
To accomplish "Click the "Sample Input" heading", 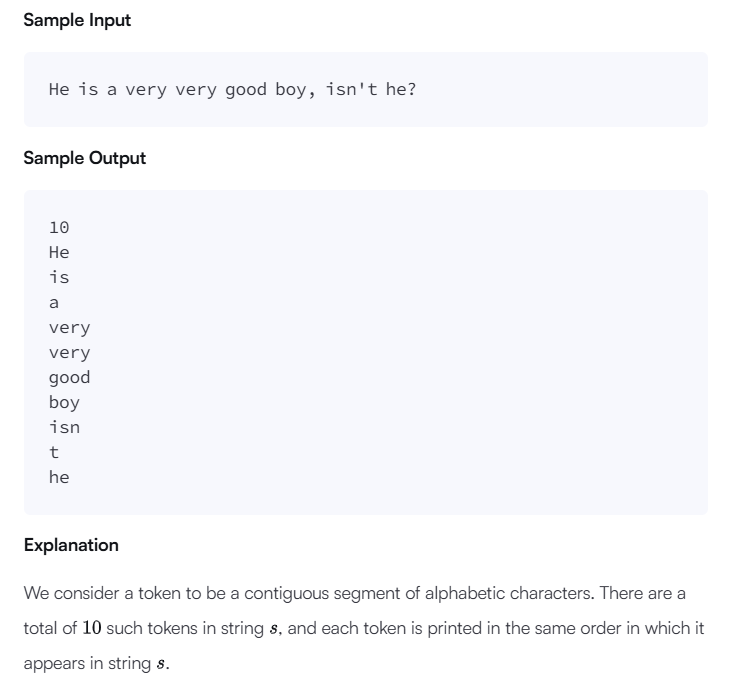I will pos(77,20).
